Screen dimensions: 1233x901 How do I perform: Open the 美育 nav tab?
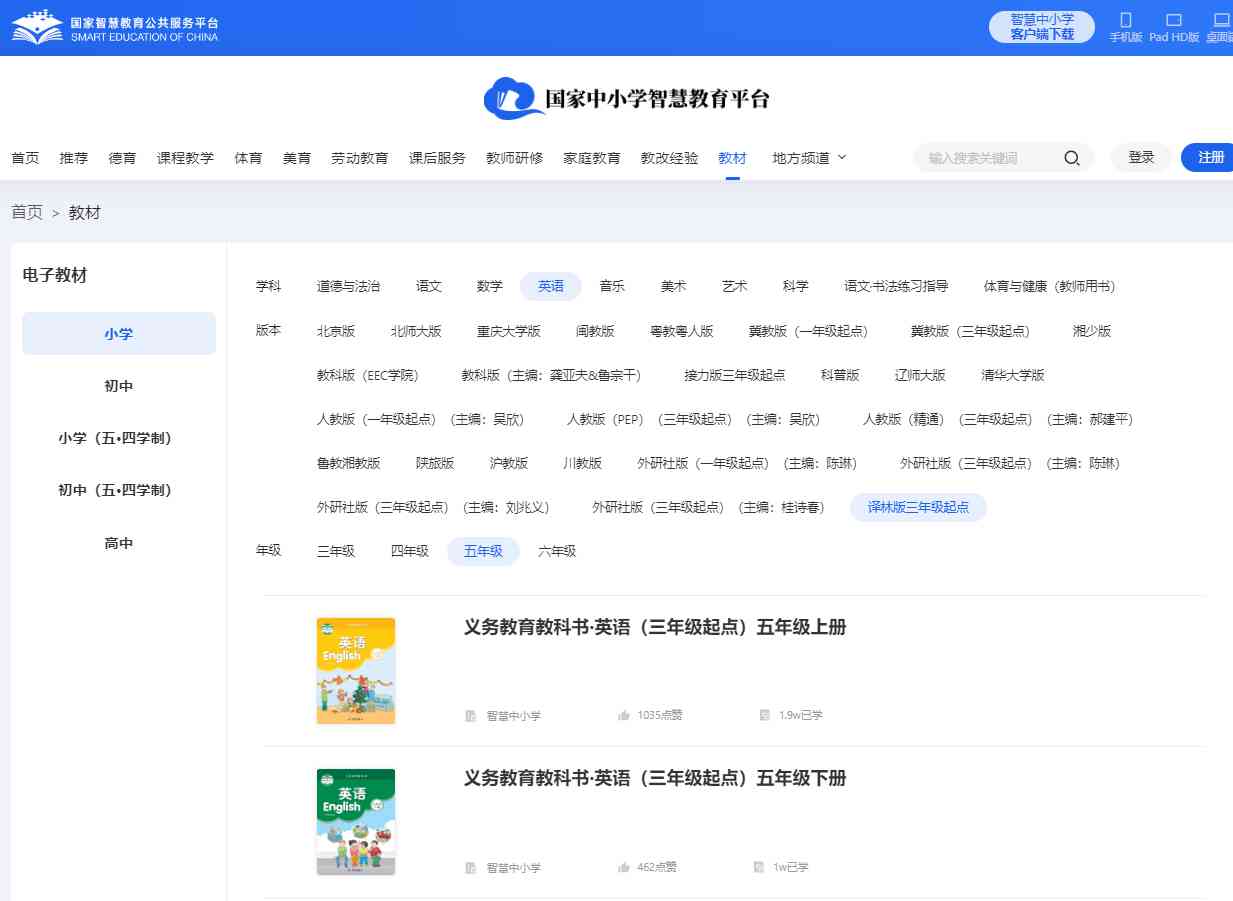[x=297, y=158]
